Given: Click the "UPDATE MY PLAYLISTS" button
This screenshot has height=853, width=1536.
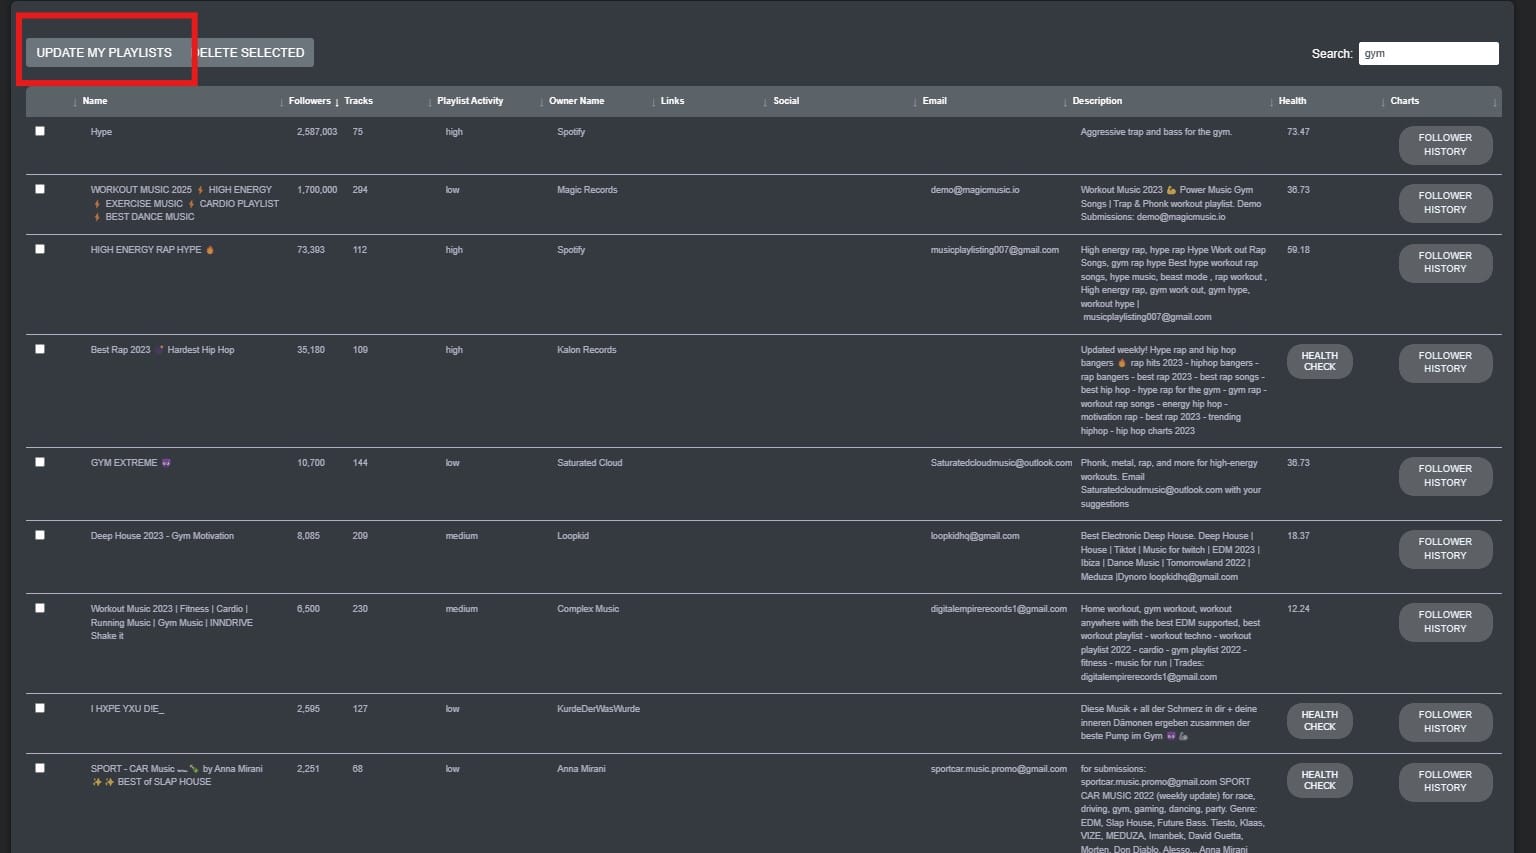Looking at the screenshot, I should click(x=103, y=52).
